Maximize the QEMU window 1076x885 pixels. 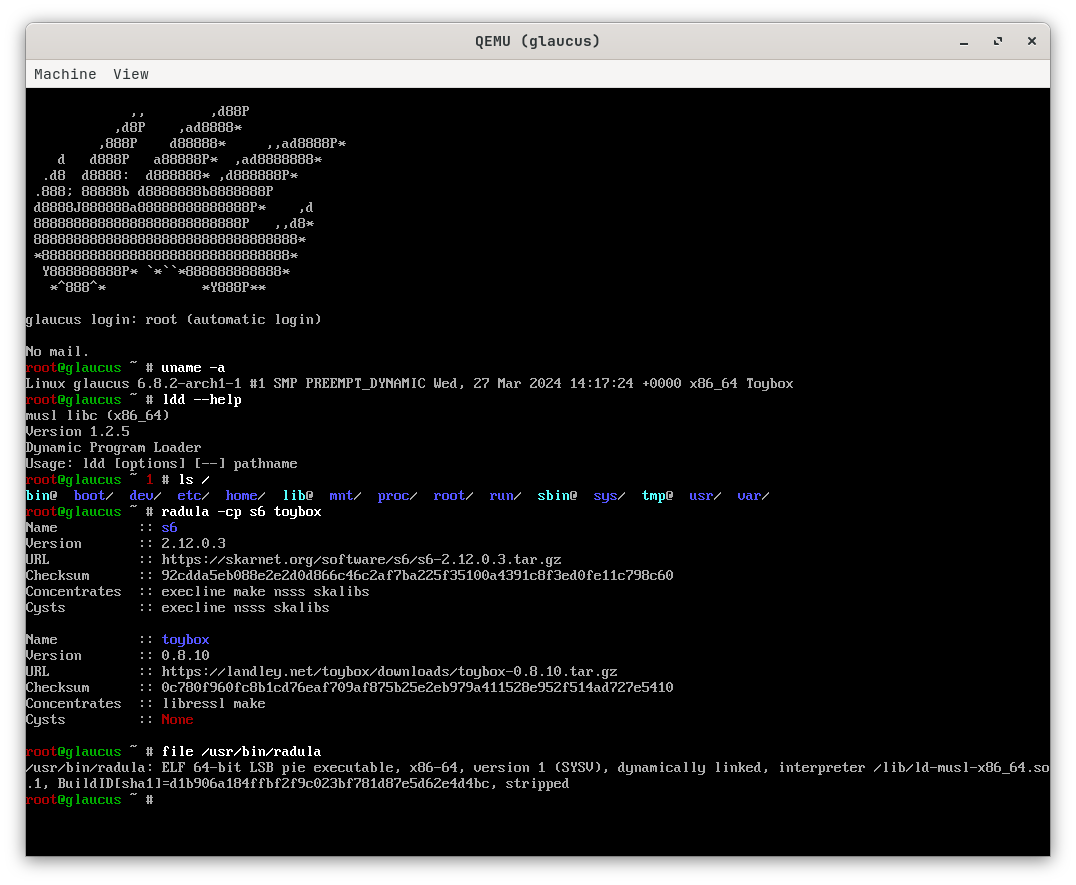pos(998,41)
